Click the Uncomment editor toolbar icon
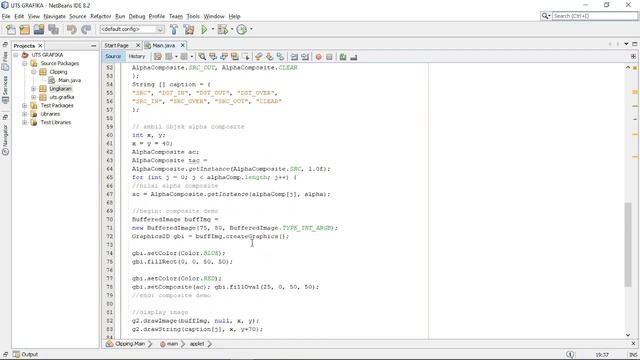The image size is (640, 360). 353,57
